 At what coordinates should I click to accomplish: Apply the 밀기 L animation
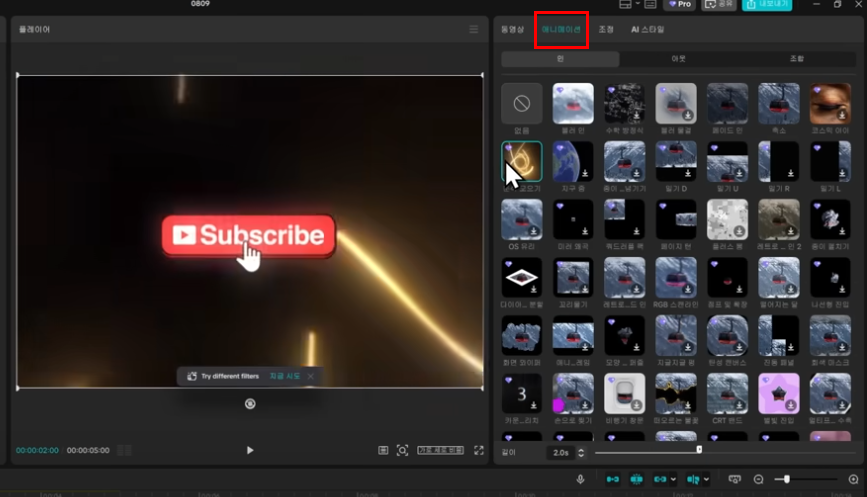pyautogui.click(x=830, y=161)
